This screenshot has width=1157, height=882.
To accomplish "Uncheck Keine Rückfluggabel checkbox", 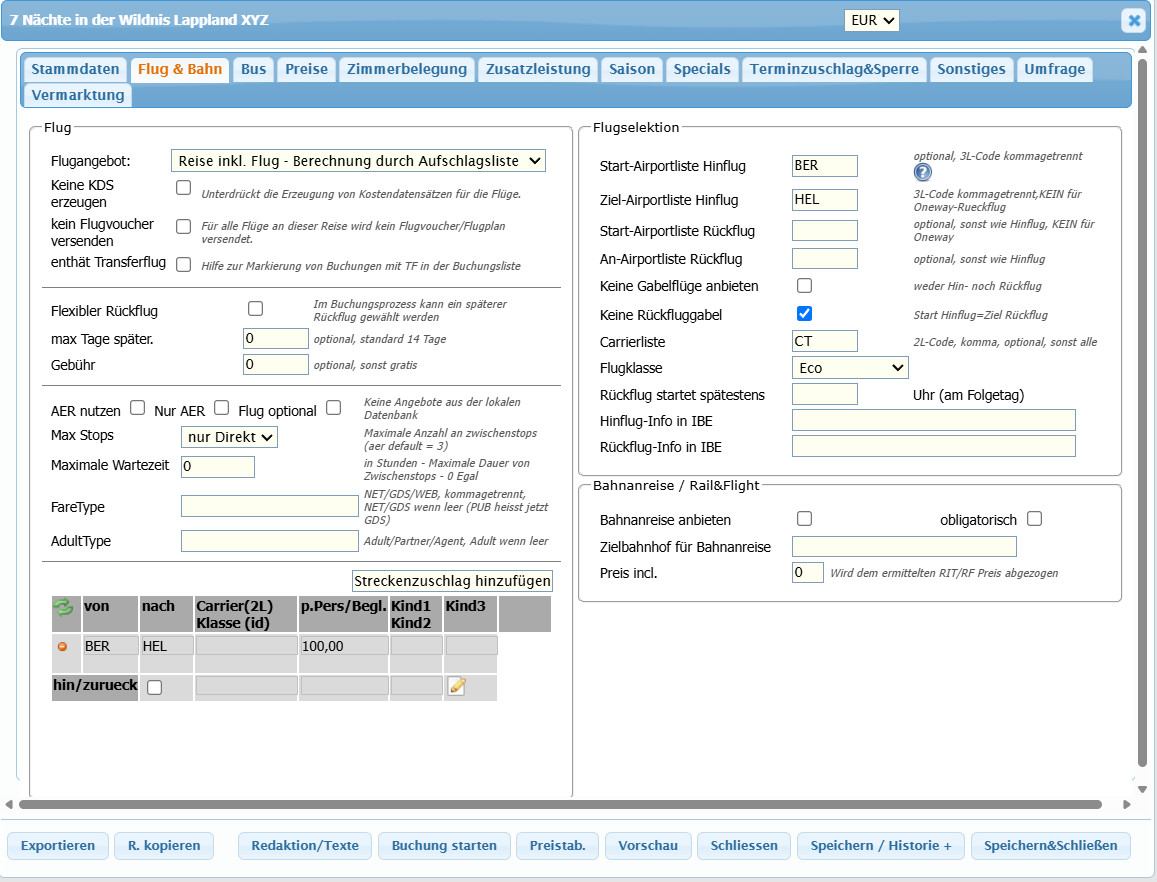I will point(804,314).
